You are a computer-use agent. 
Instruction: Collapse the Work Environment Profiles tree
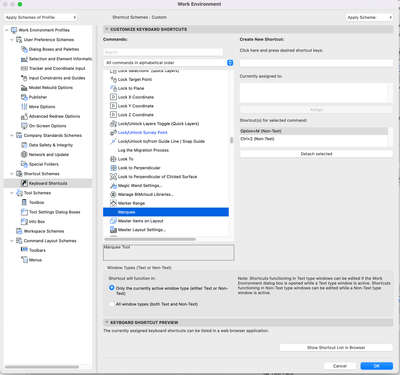tap(7, 30)
